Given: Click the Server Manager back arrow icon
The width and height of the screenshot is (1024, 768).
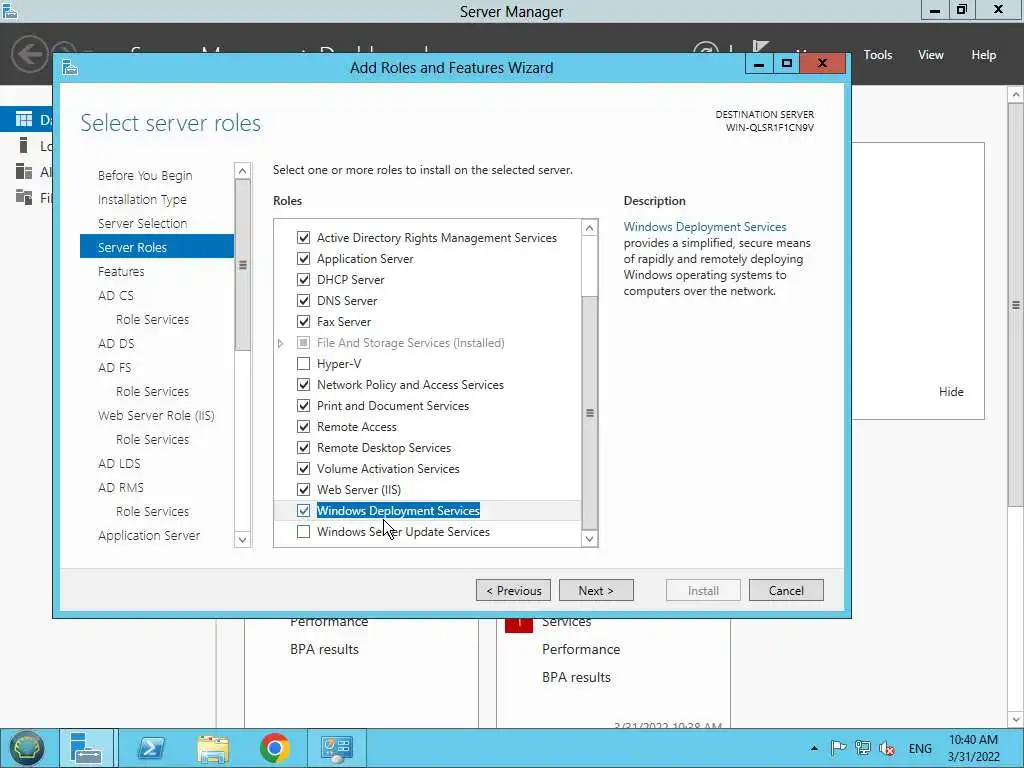Looking at the screenshot, I should (x=29, y=54).
